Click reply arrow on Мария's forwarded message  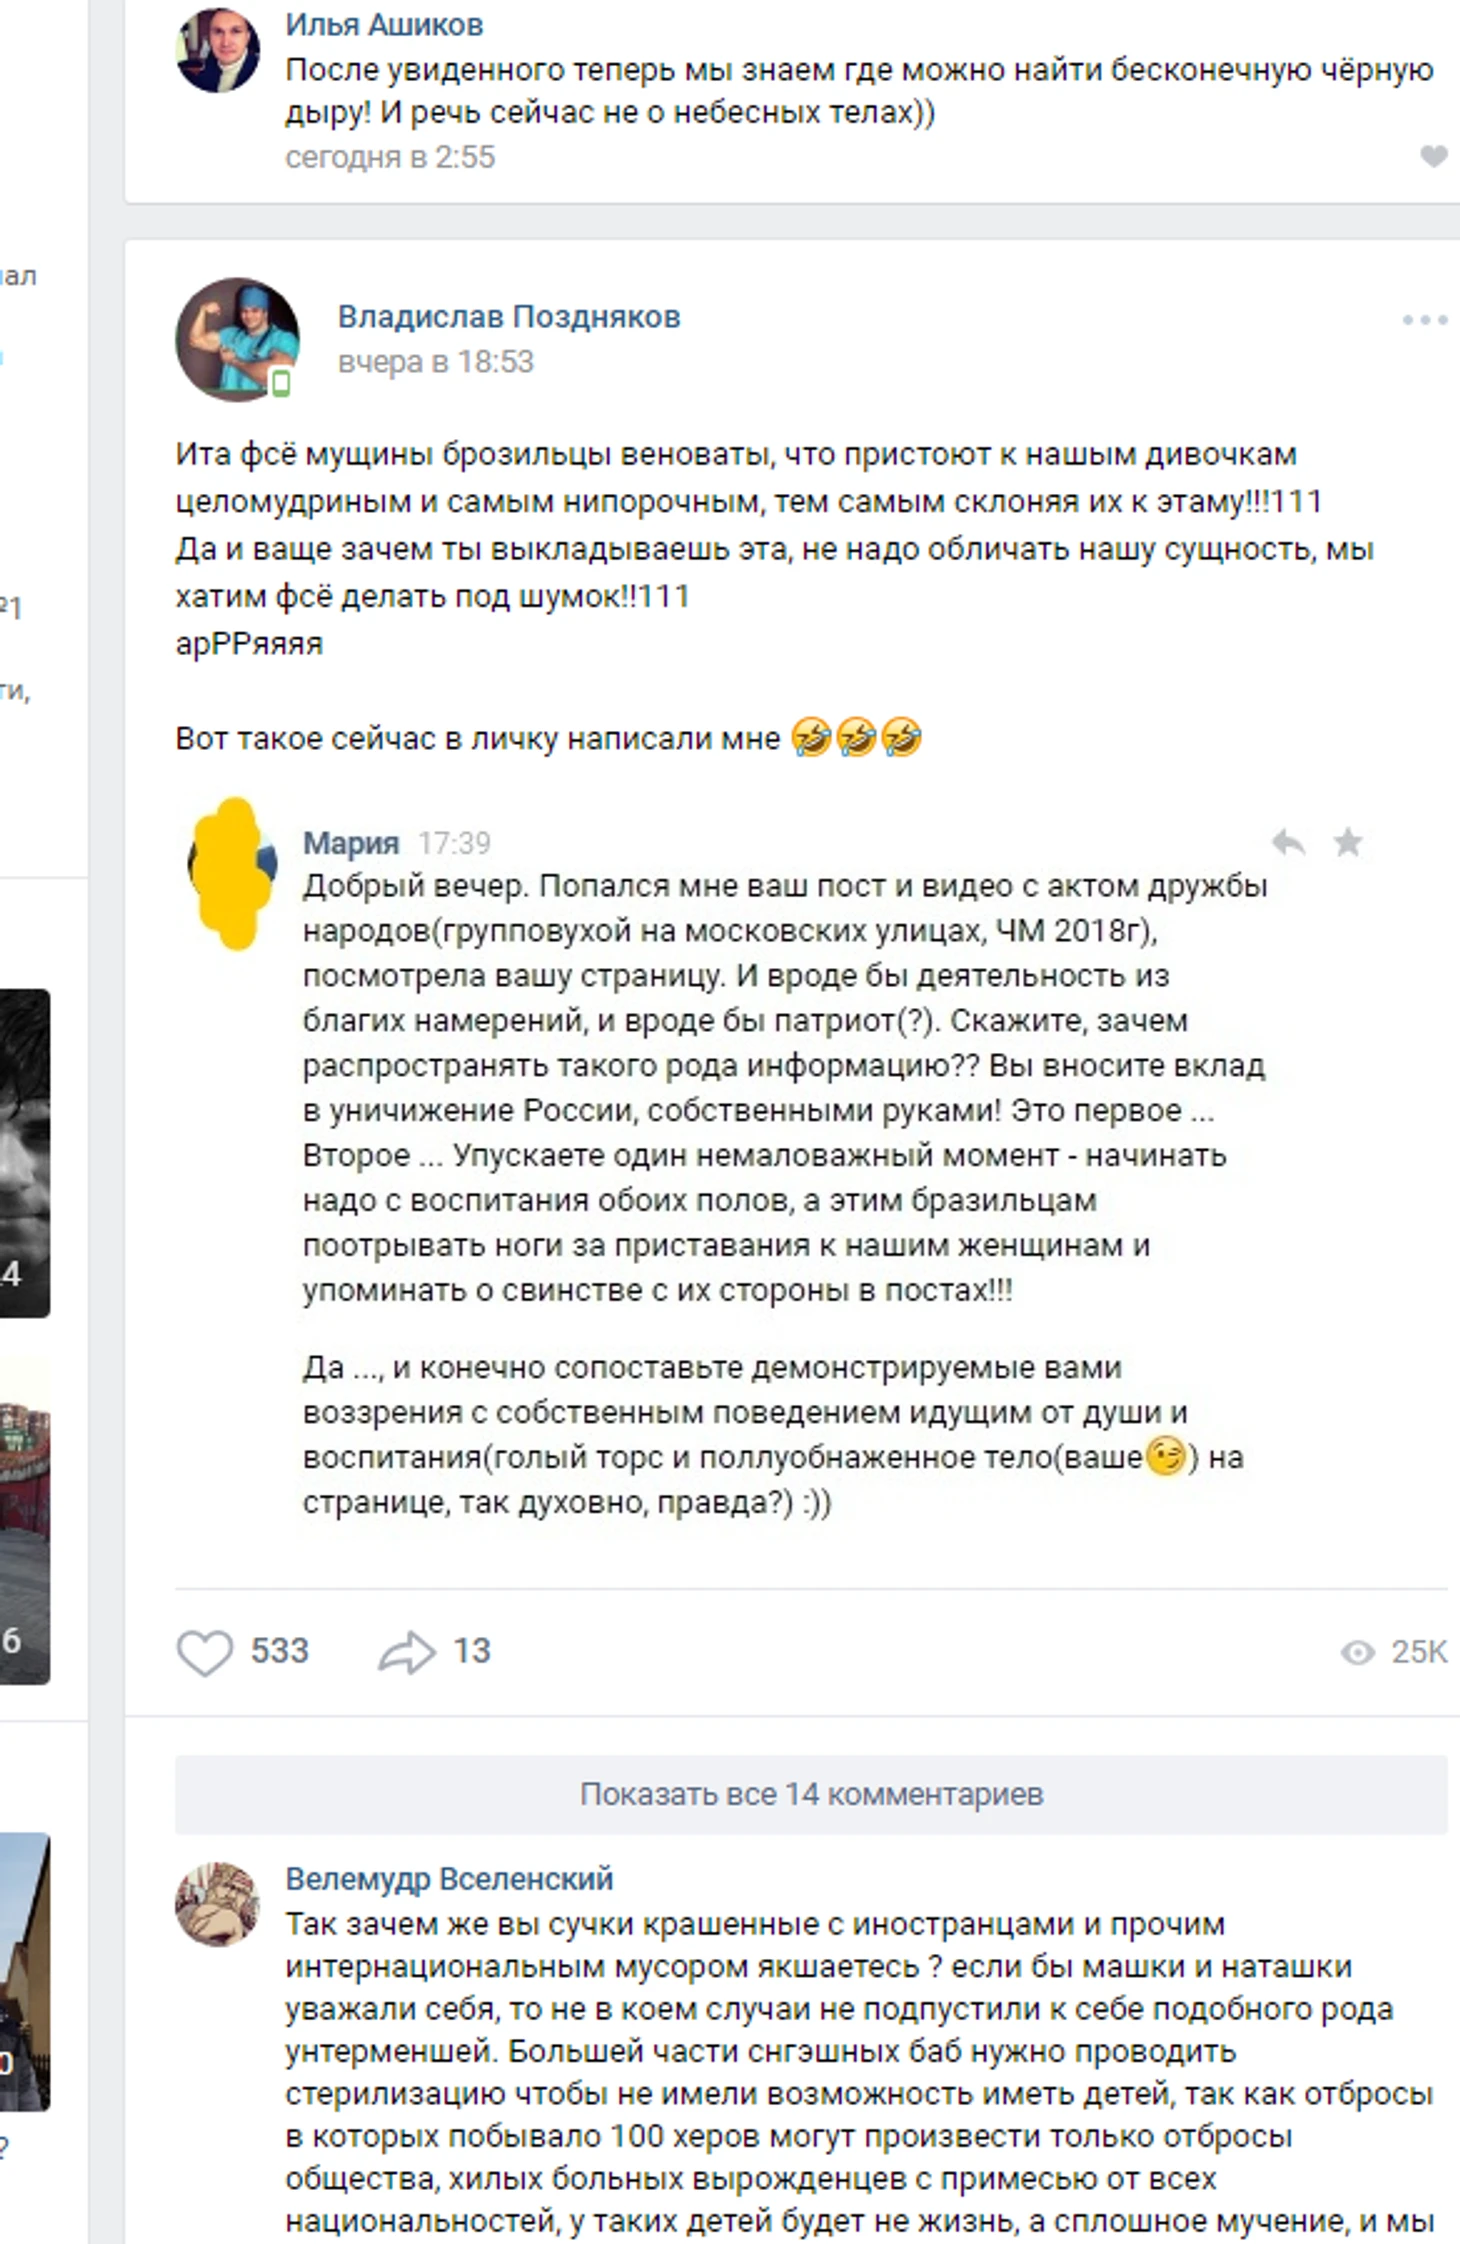click(1288, 843)
